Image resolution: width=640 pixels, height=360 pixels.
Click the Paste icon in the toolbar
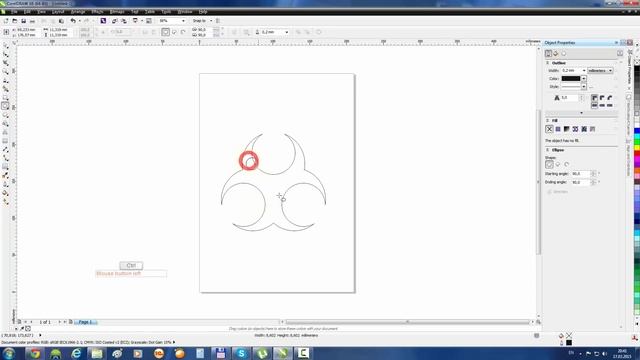point(61,21)
